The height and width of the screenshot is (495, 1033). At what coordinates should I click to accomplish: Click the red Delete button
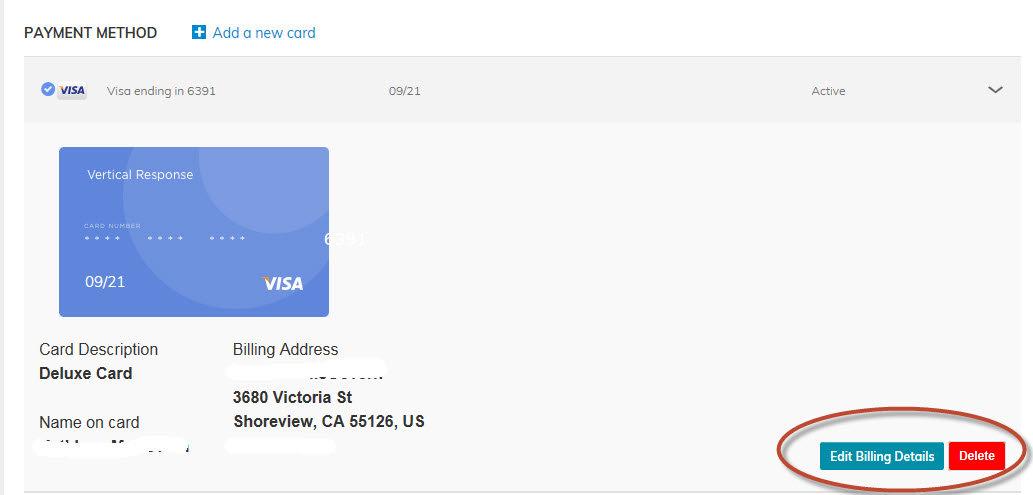[976, 456]
